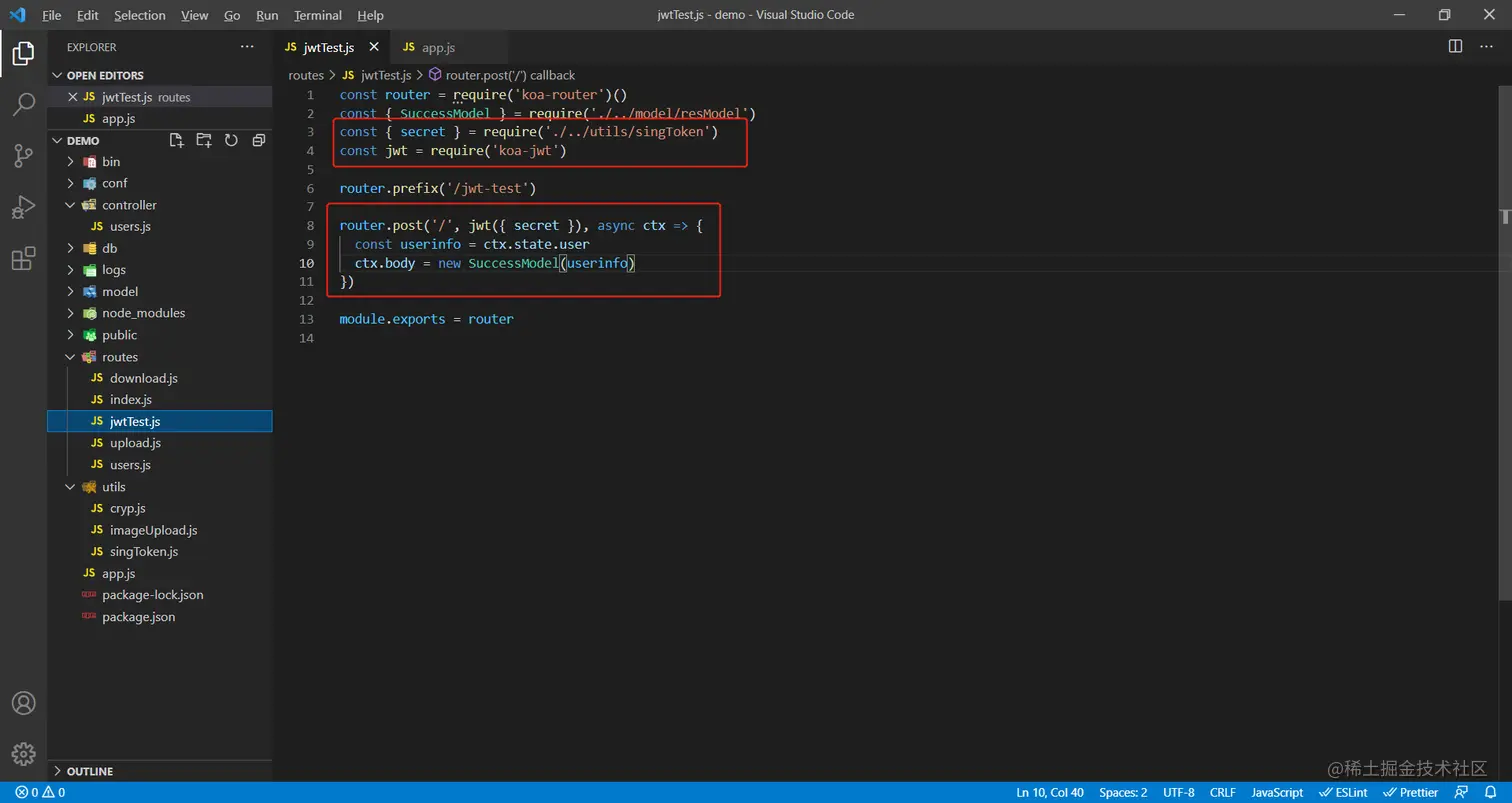Open users.js under controller folder
Image resolution: width=1512 pixels, height=803 pixels.
tap(160, 226)
